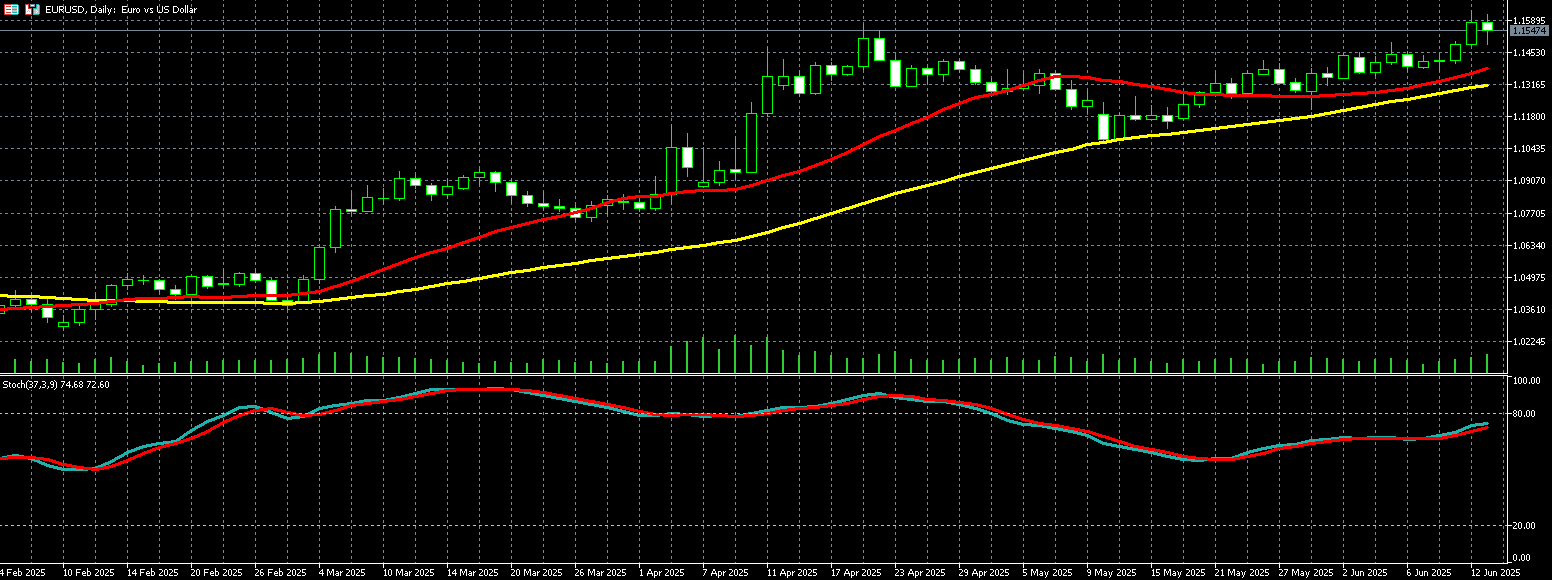The width and height of the screenshot is (1552, 580).
Task: Click the 7 Apr 2025 date label
Action: coord(728,573)
